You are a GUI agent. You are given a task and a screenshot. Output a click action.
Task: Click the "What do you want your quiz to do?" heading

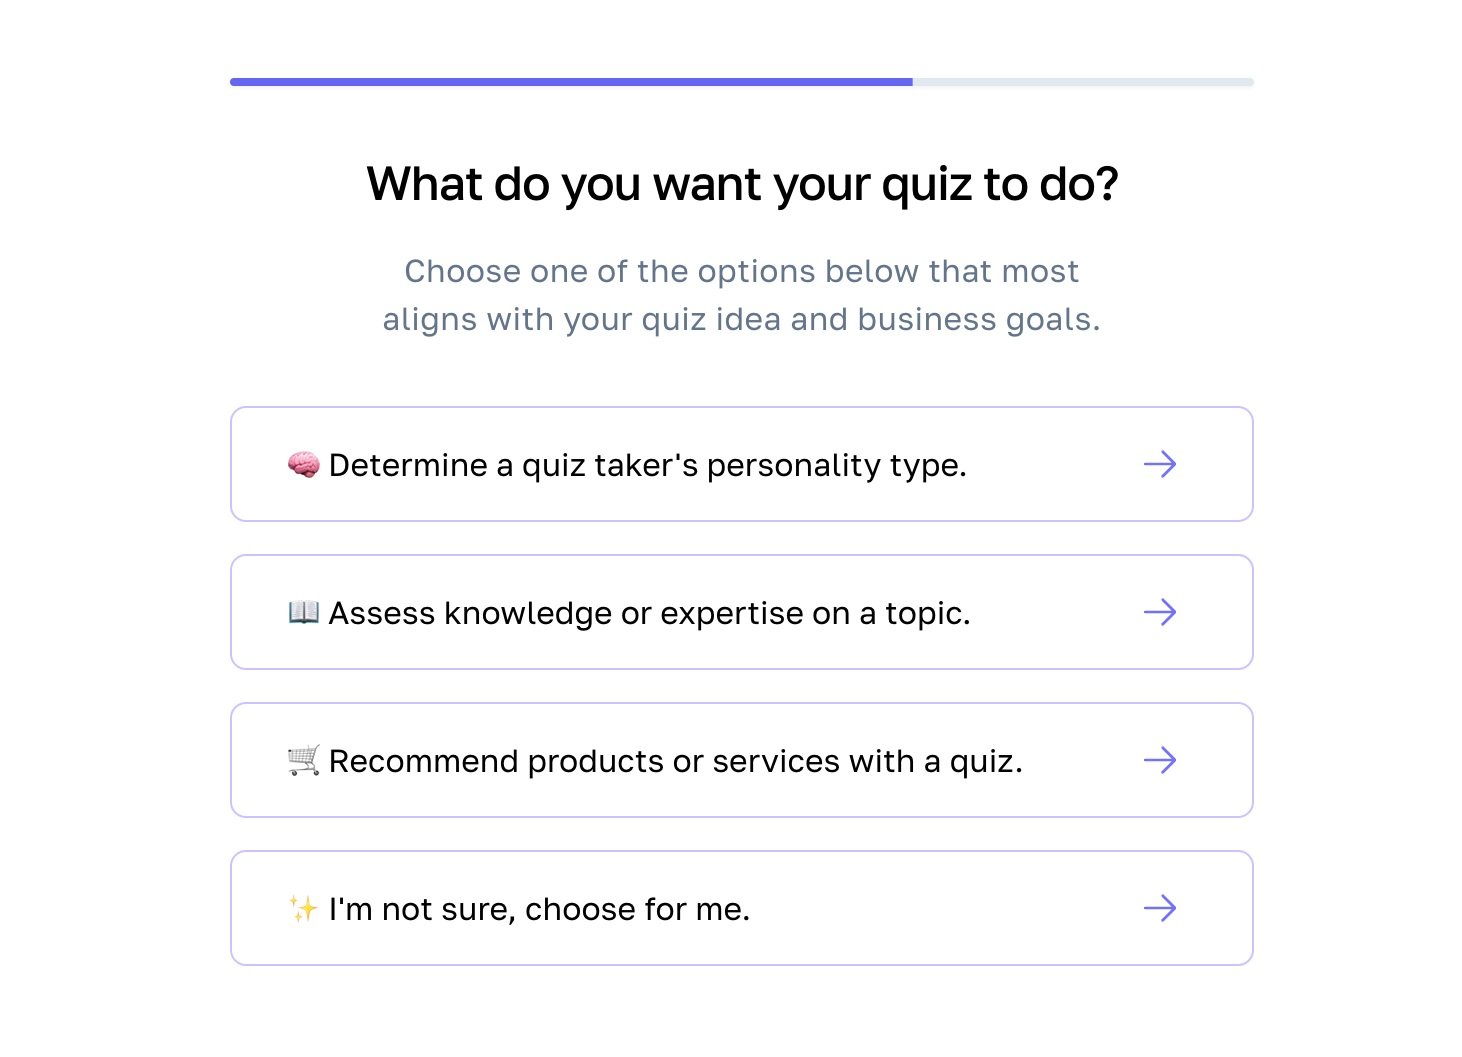[742, 184]
